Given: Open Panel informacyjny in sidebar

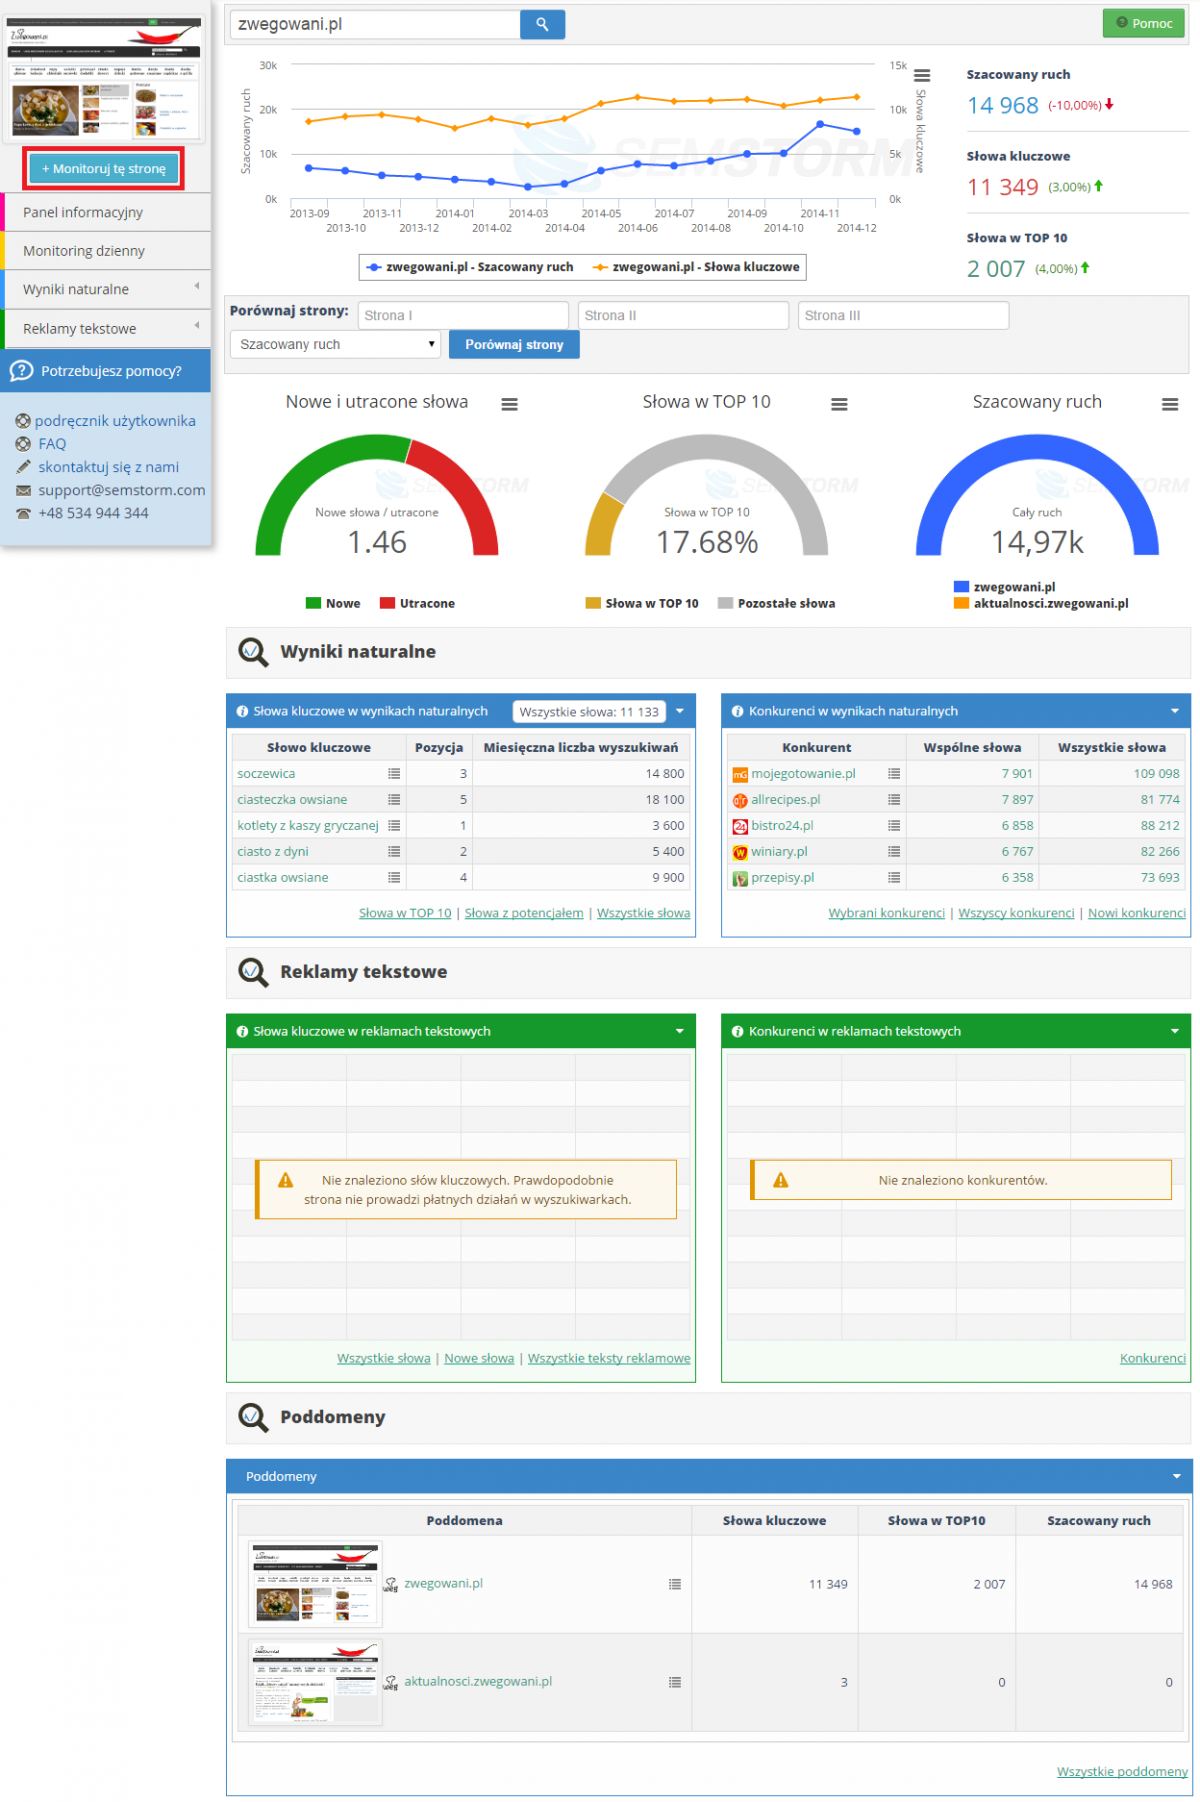Looking at the screenshot, I should 106,212.
